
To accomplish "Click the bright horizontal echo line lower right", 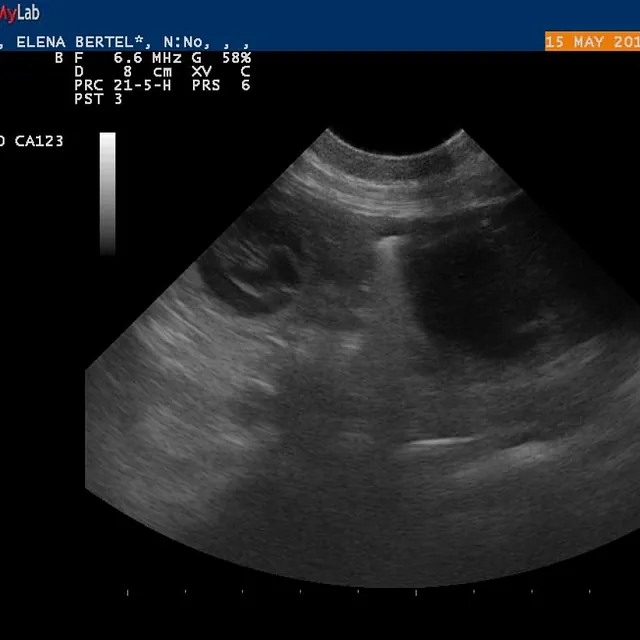I will pyautogui.click(x=440, y=441).
